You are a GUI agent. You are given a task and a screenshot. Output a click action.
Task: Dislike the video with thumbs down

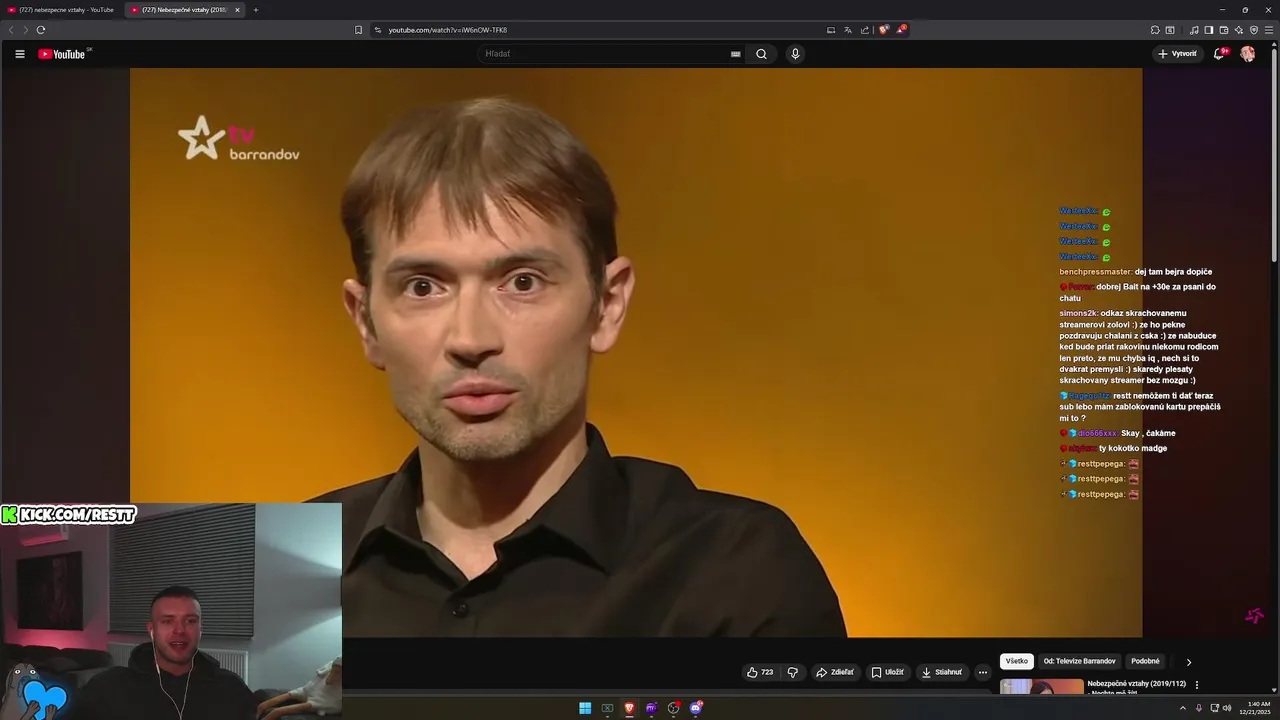click(793, 672)
